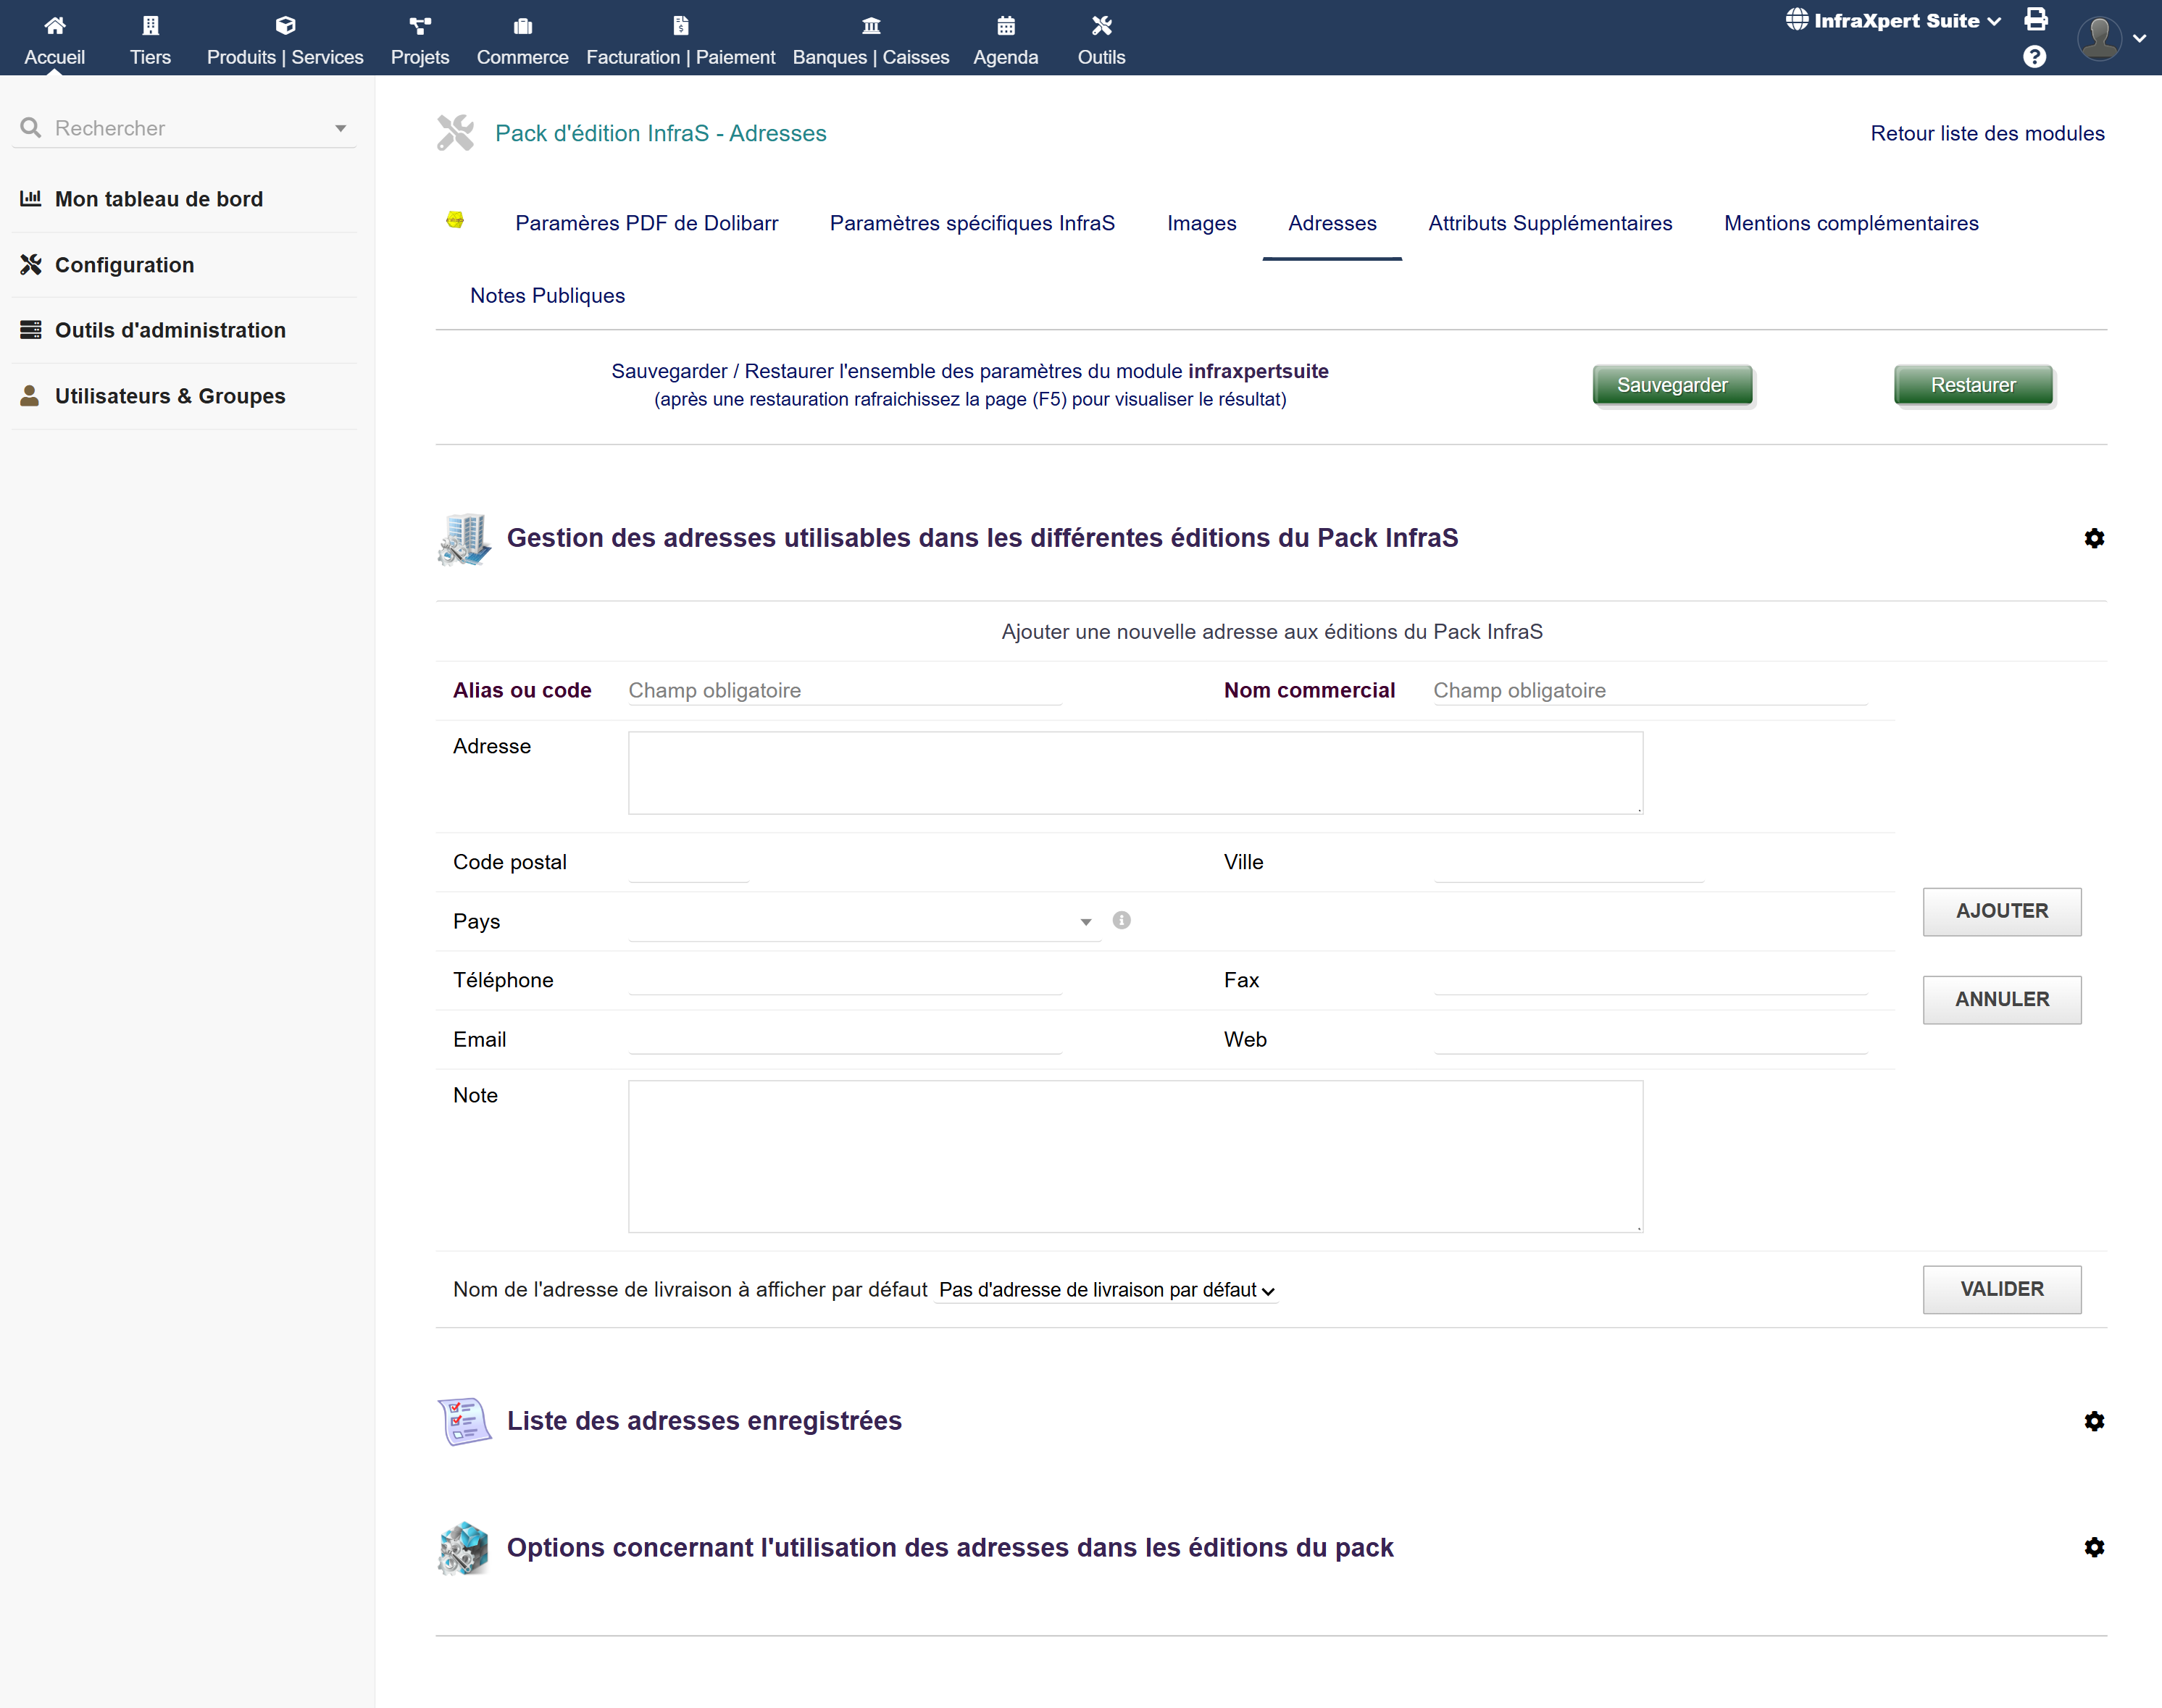
Task: Click the Alias ou code field
Action: (844, 690)
